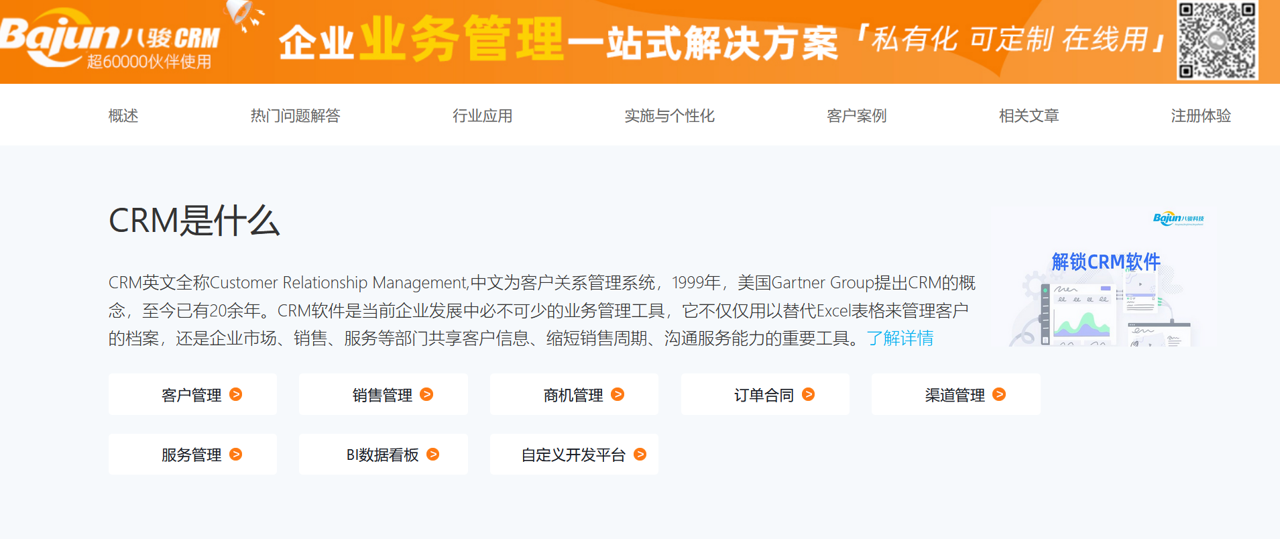This screenshot has height=539, width=1280.
Task: View the 相关文章 tab
Action: click(x=1028, y=116)
